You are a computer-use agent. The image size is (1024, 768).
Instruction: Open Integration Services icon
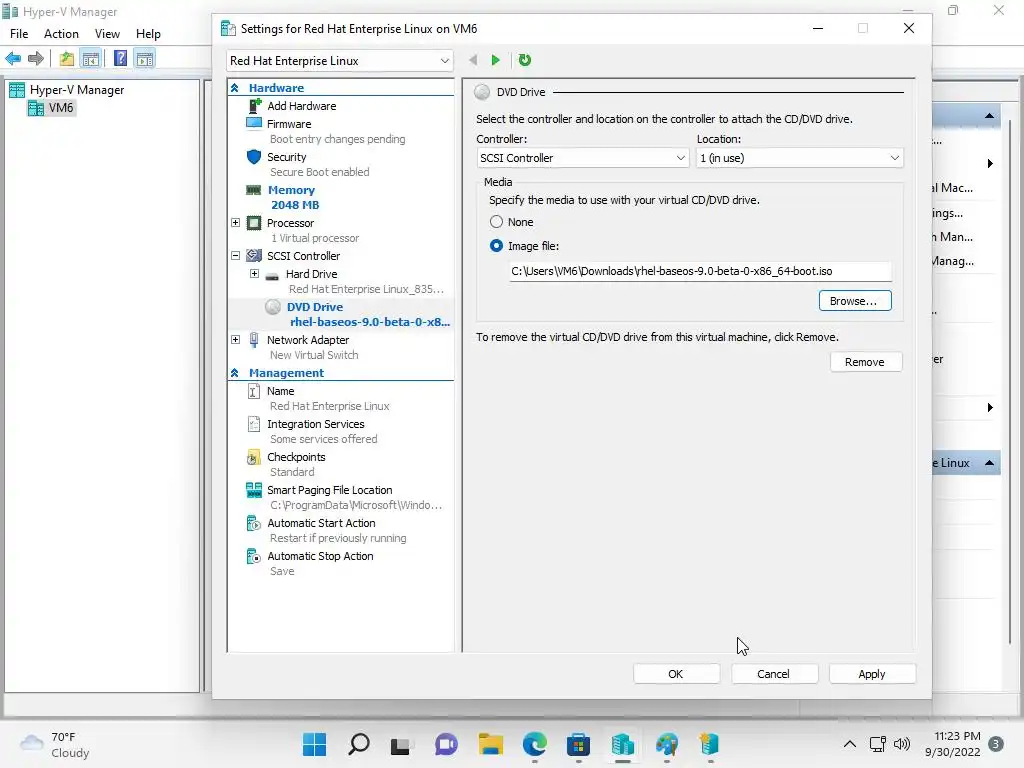[x=254, y=424]
